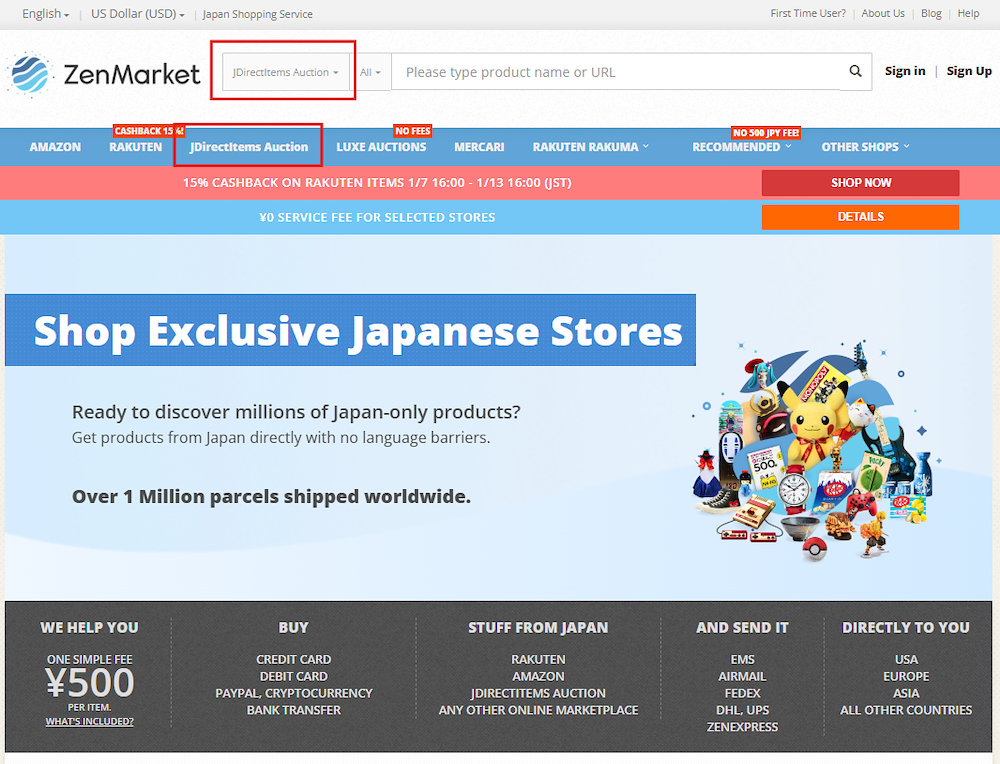Click DHL, UPS shipping text
The height and width of the screenshot is (764, 1000).
tap(742, 710)
